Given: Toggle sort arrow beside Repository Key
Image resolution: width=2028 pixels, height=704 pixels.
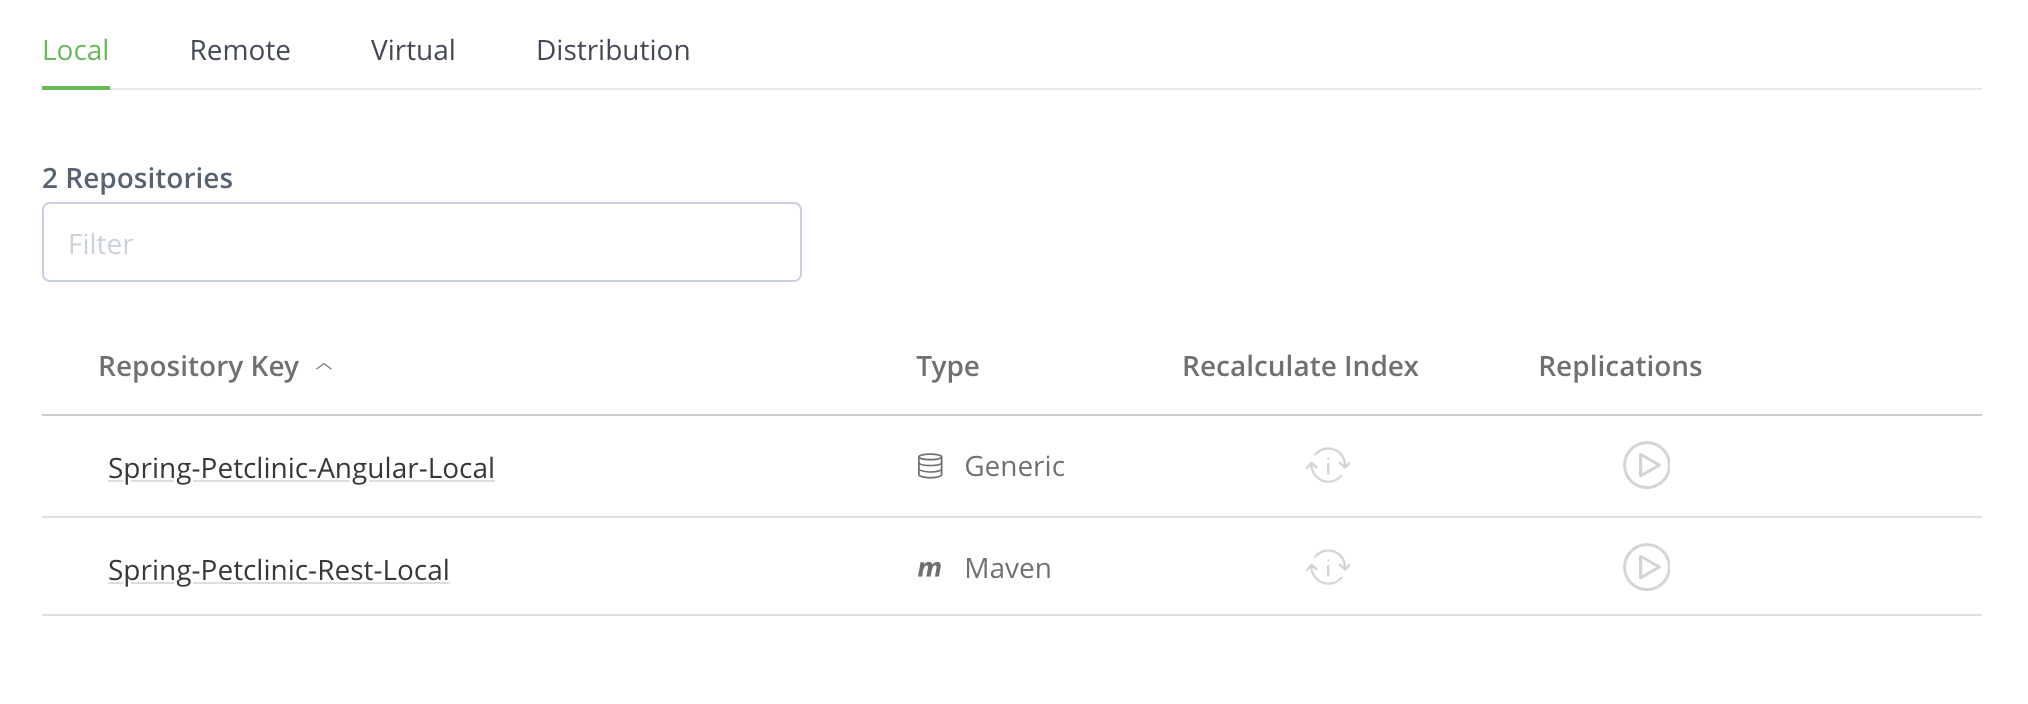Looking at the screenshot, I should [x=324, y=367].
